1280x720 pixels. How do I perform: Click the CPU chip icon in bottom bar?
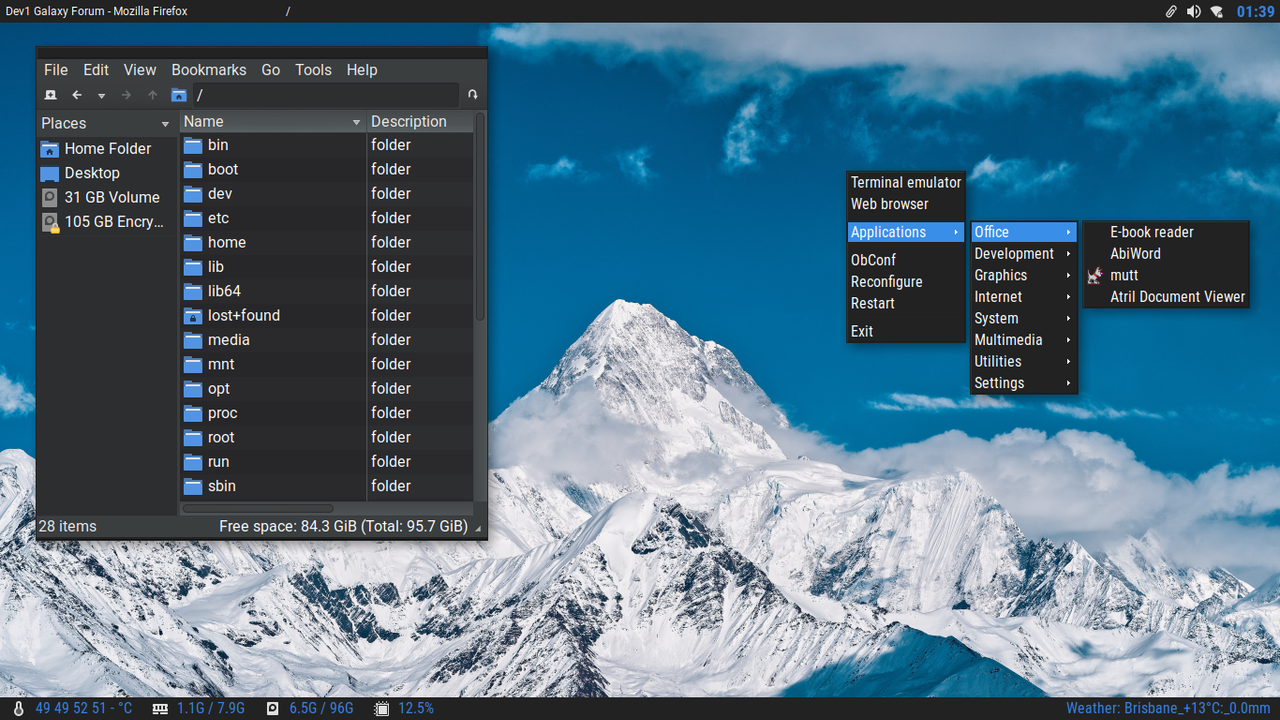[x=381, y=708]
